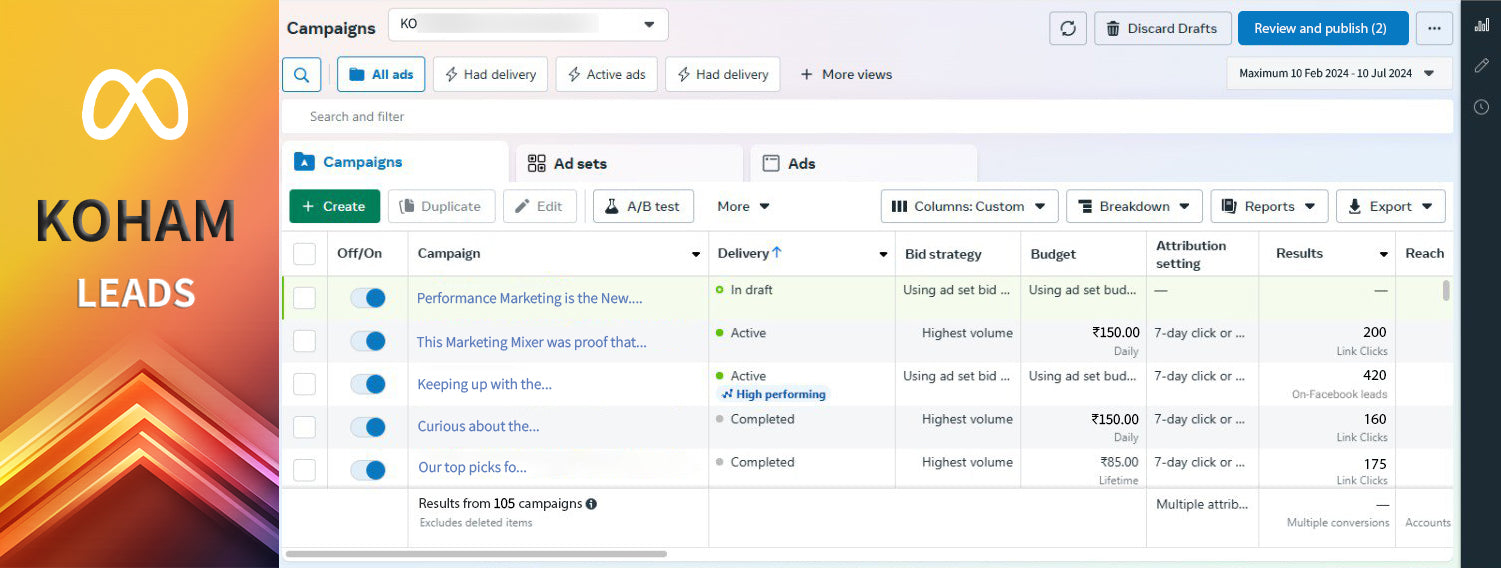The image size is (1501, 568).
Task: Click into the Search and filter field
Action: (866, 116)
